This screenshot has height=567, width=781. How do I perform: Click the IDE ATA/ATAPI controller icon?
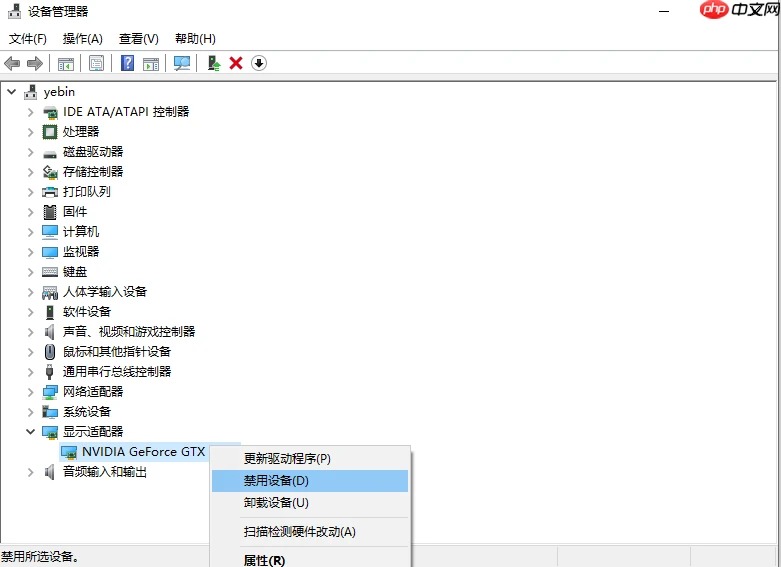point(50,112)
